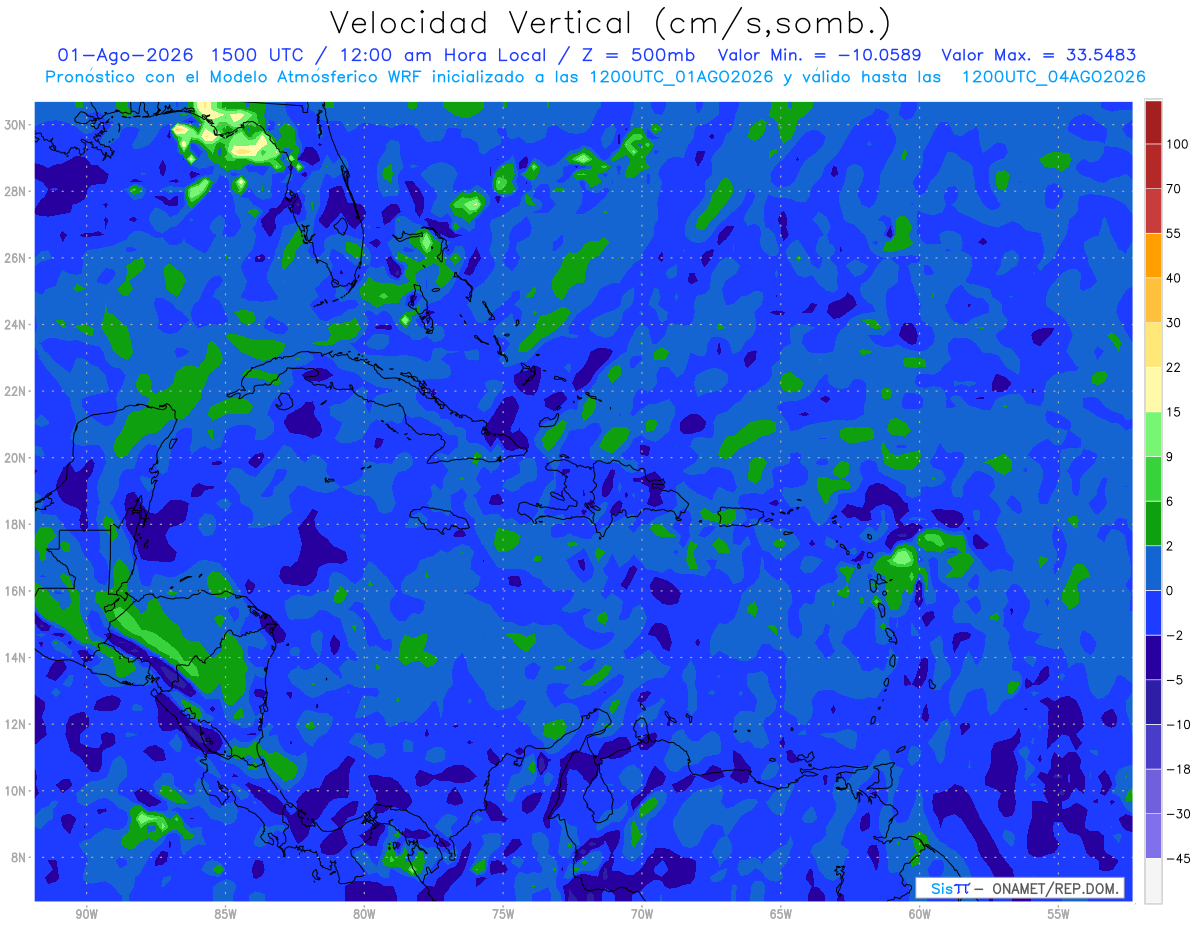
Task: Pick the bright blue colorbar segment between -2 and 0
Action: coord(1153,613)
